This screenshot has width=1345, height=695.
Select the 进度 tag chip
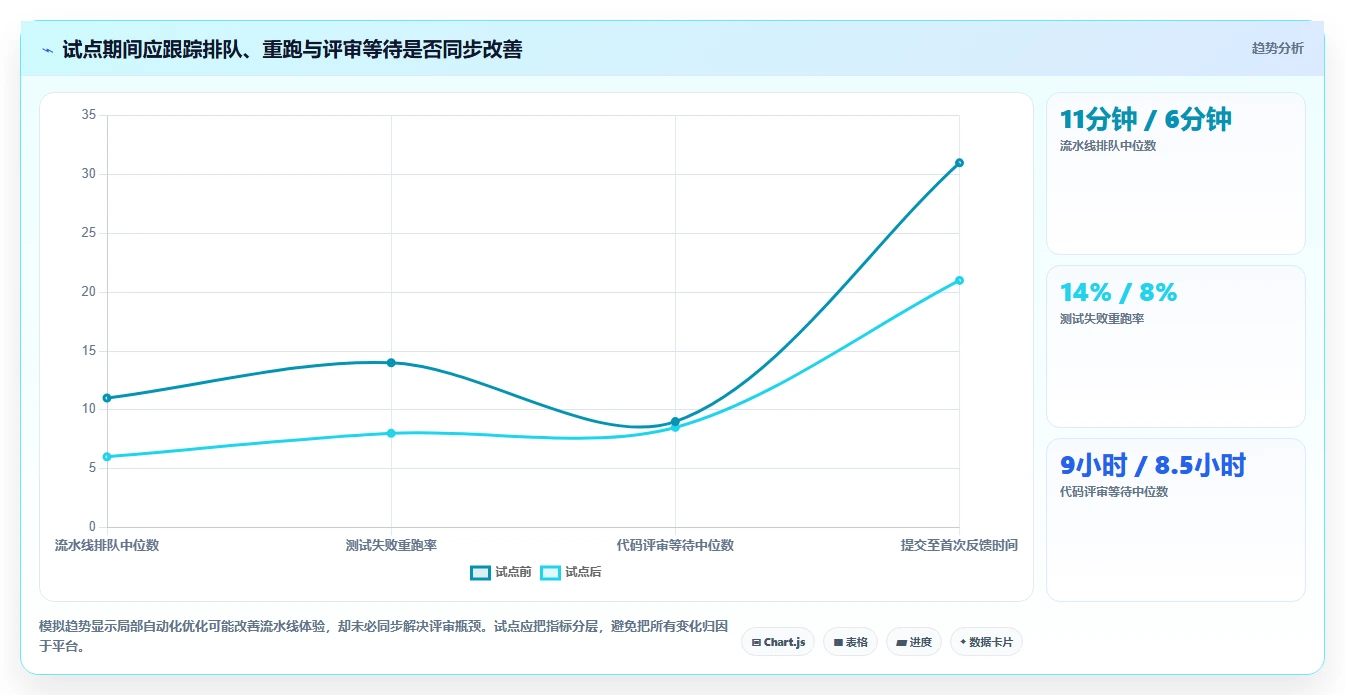point(914,642)
